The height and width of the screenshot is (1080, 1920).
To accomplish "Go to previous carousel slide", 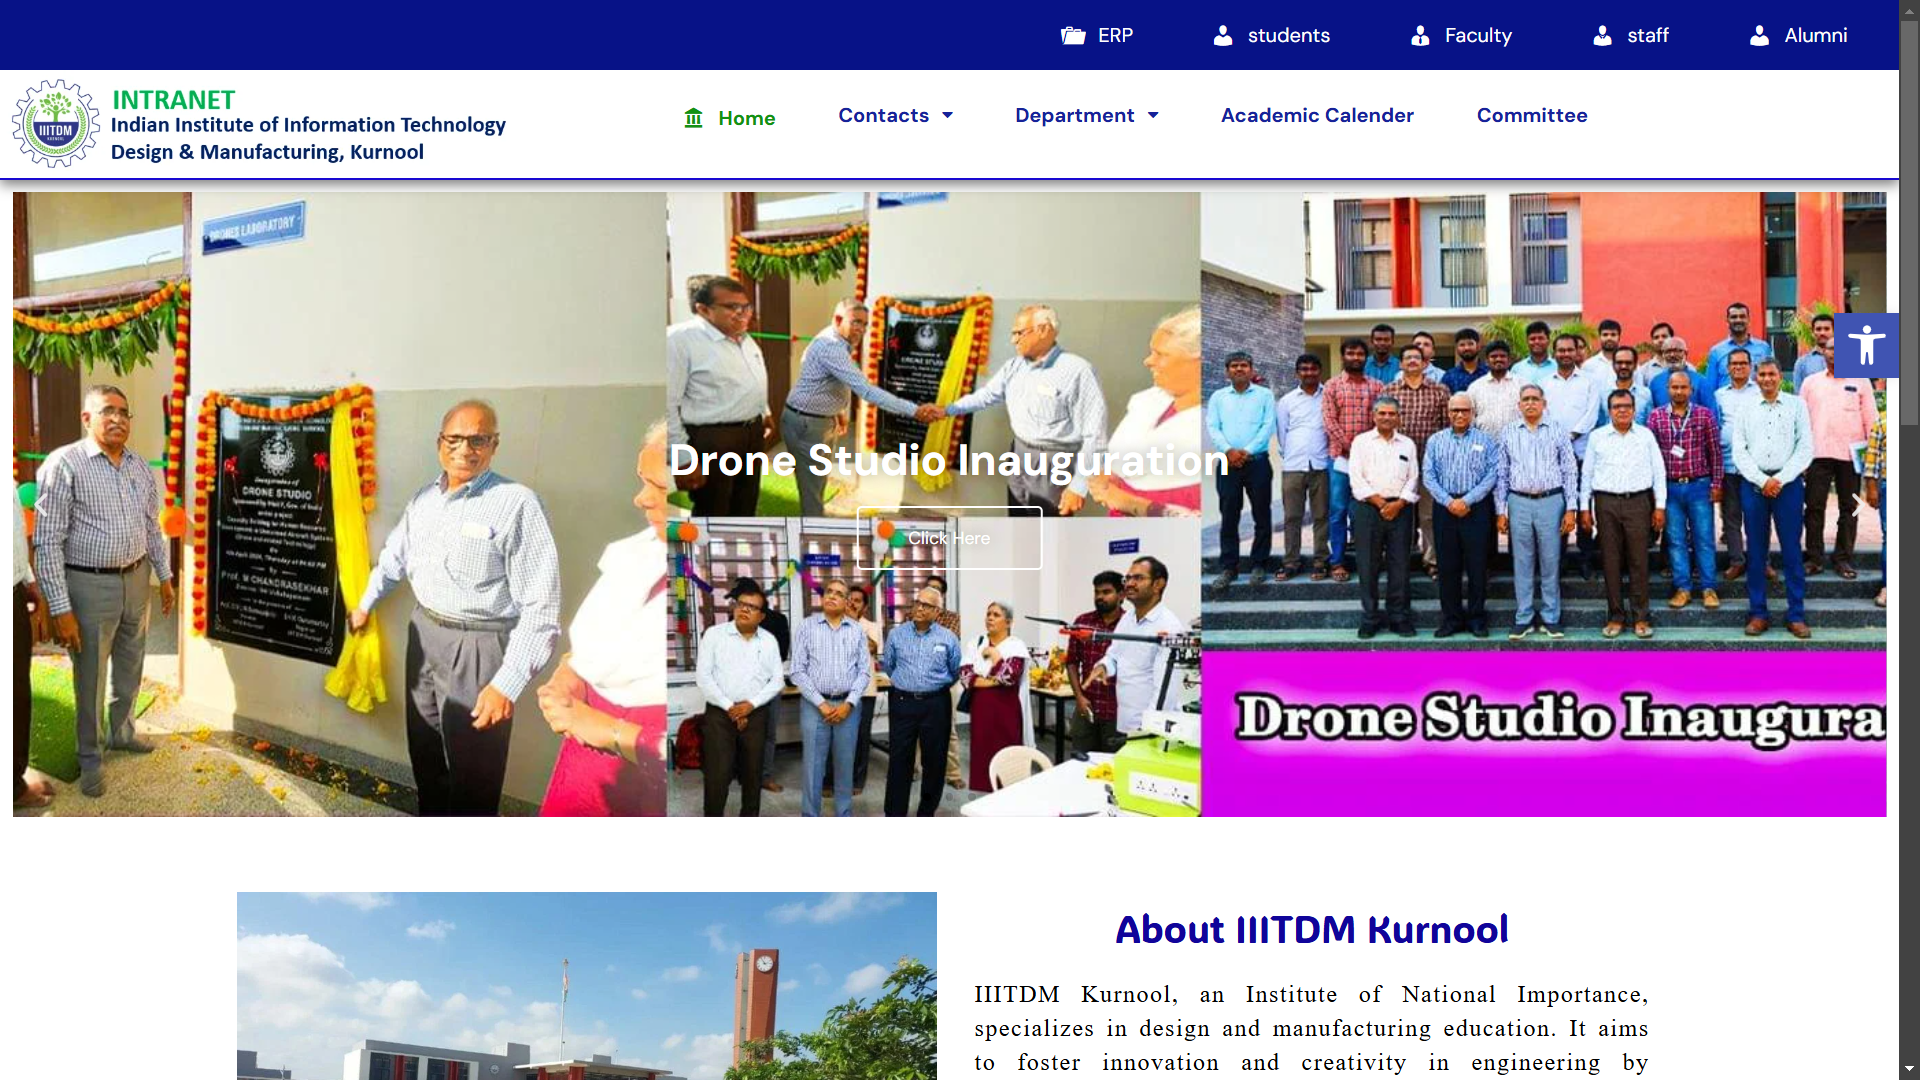I will [42, 504].
